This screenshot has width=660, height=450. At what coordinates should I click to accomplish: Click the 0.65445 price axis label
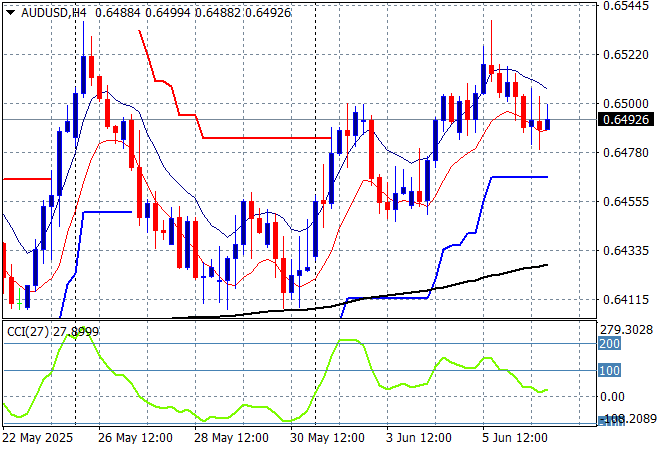click(628, 6)
